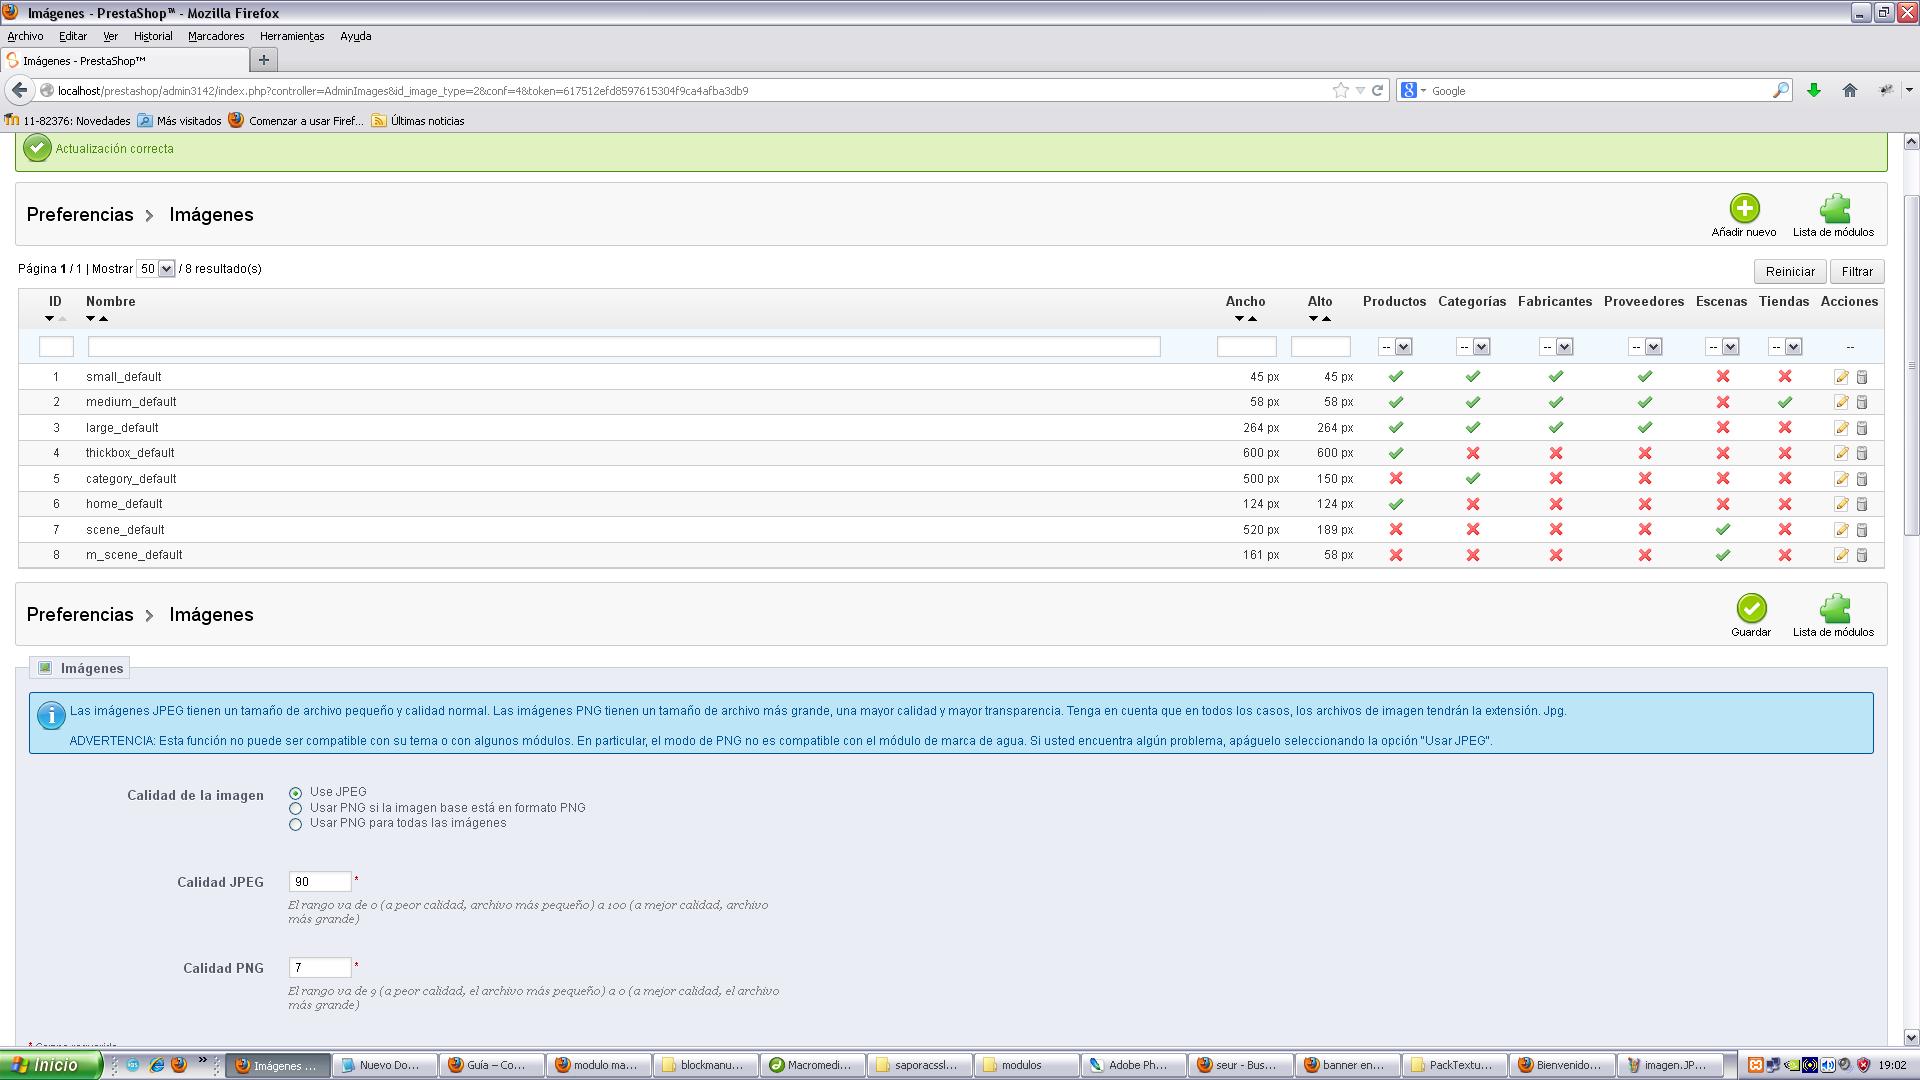Click the Añadir nuevo green plus icon

click(1744, 209)
